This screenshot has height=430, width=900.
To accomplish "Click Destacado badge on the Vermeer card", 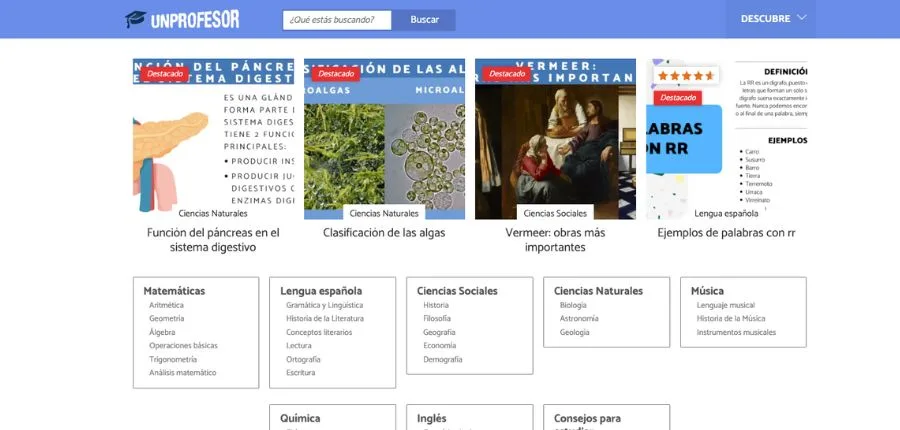I will (x=507, y=74).
